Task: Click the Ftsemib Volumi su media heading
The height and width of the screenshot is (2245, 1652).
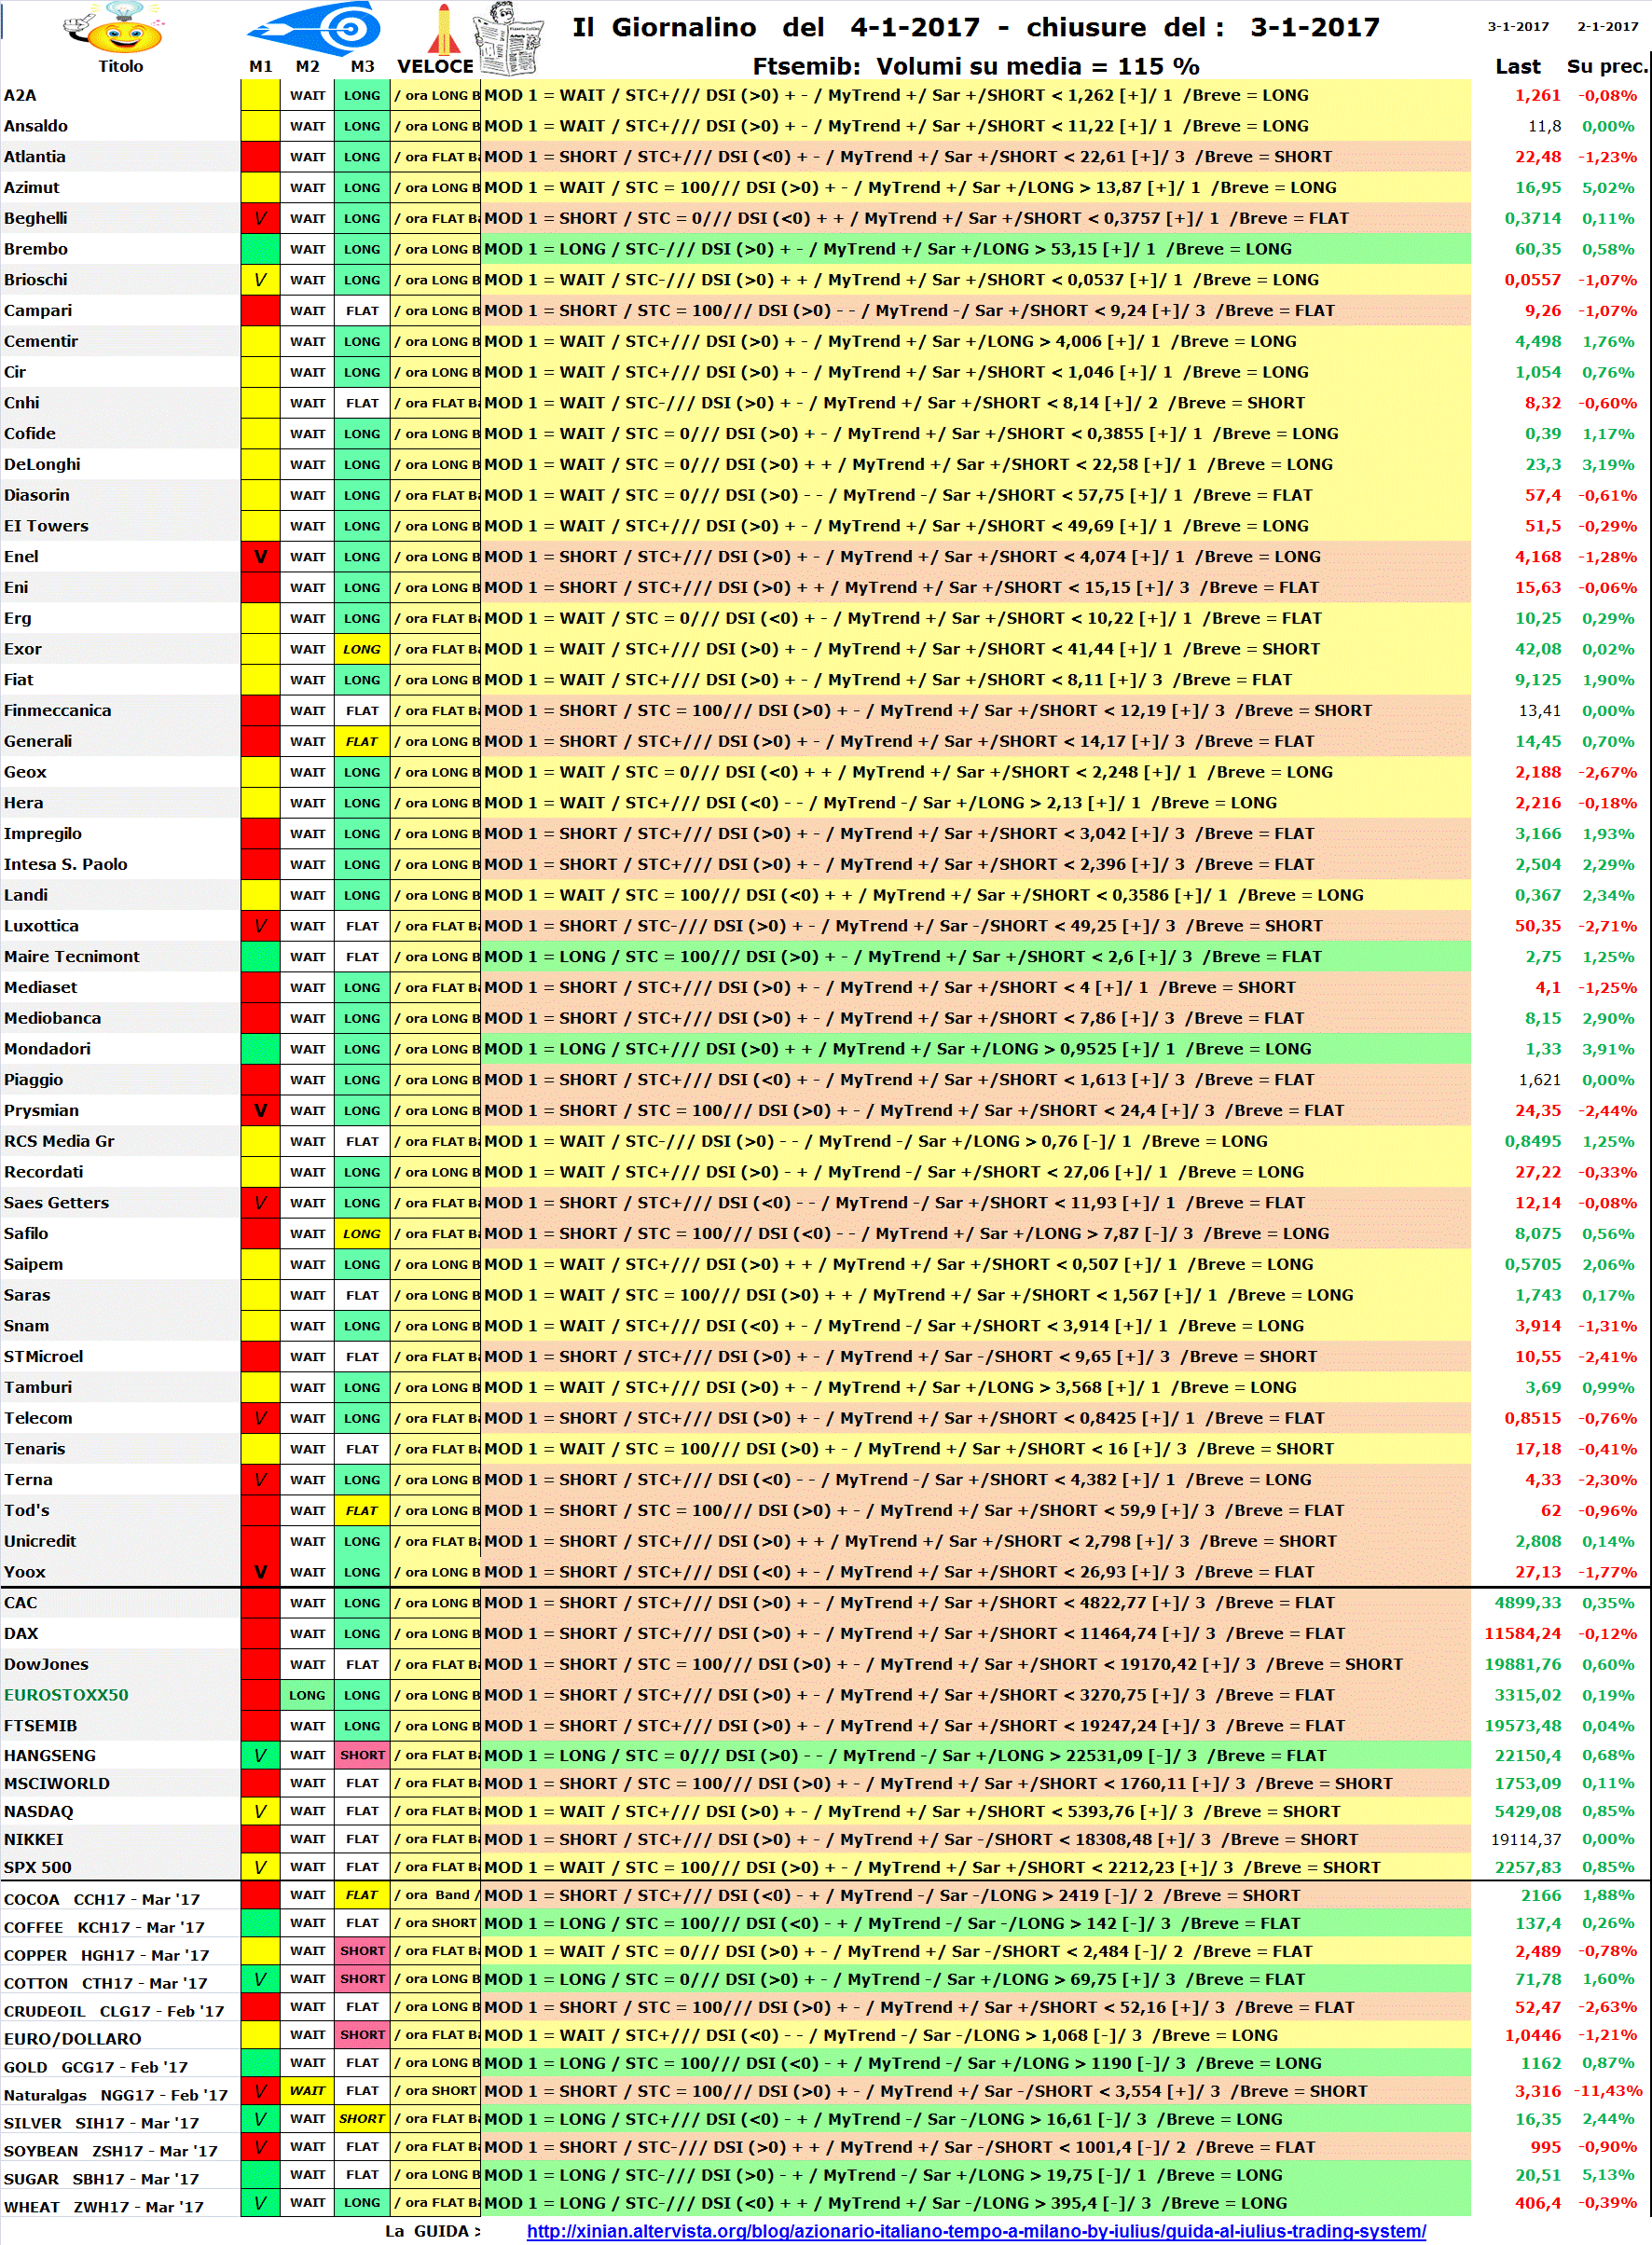Action: [x=975, y=67]
